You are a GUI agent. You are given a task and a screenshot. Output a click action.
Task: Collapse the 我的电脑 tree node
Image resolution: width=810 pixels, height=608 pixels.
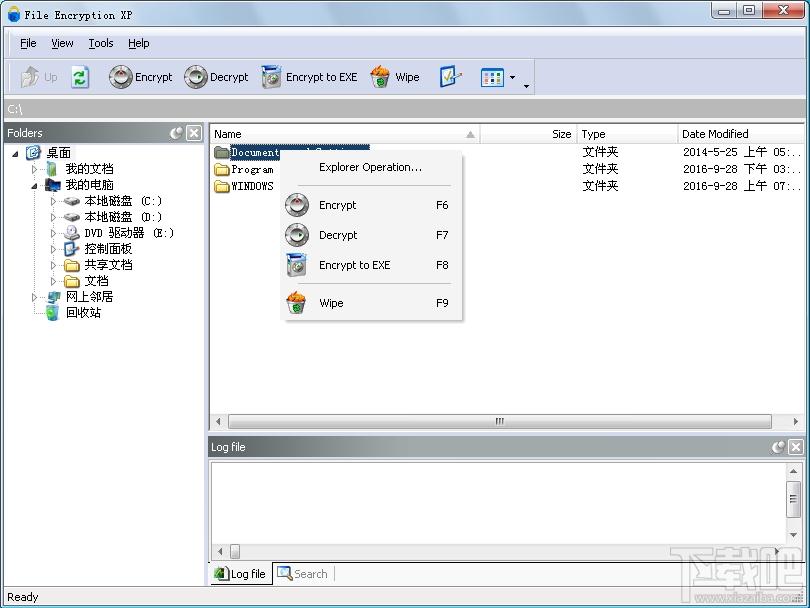pyautogui.click(x=34, y=185)
